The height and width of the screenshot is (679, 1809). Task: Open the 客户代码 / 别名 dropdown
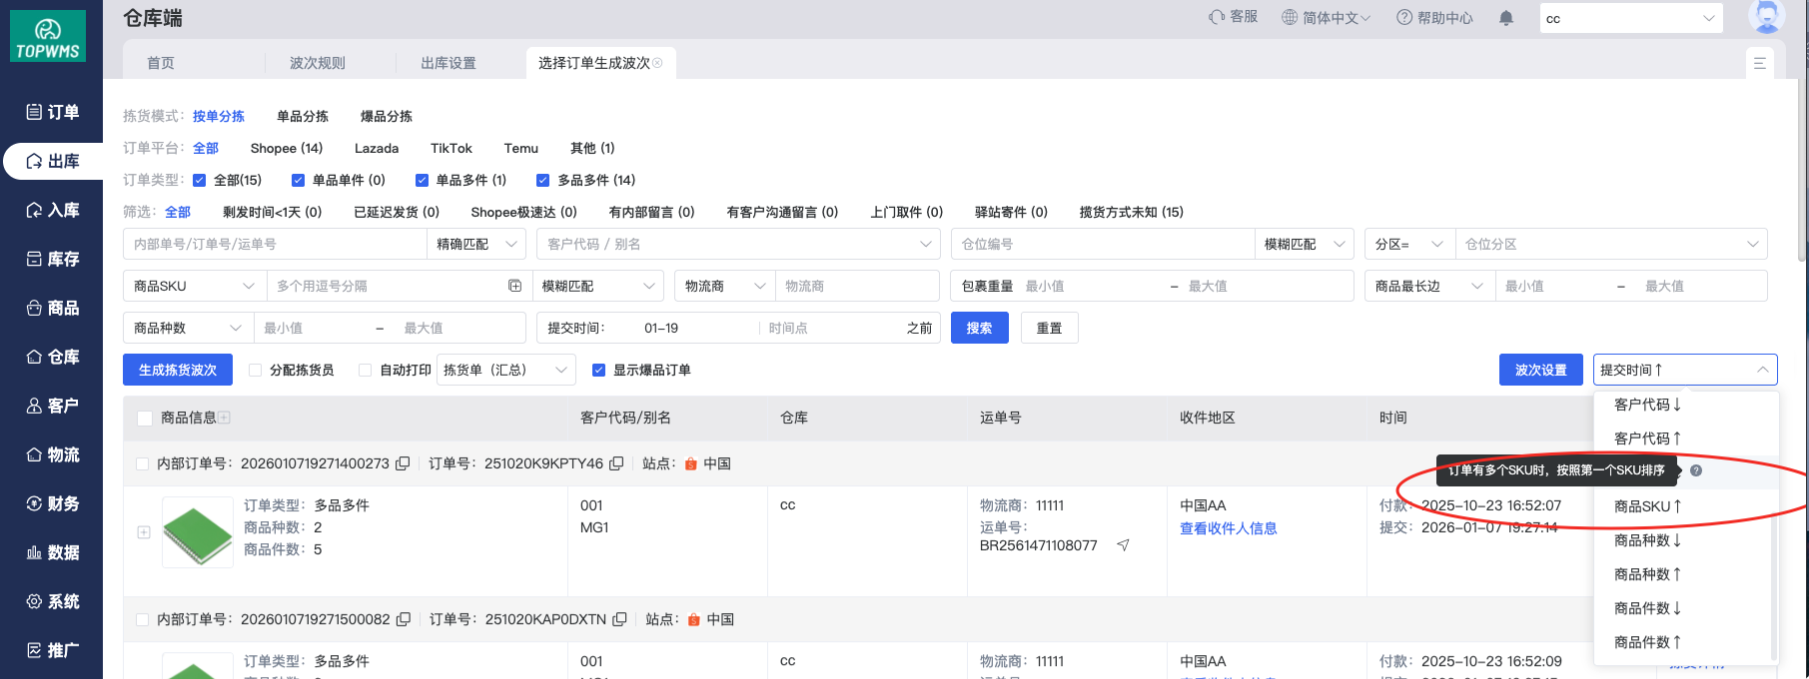[738, 244]
